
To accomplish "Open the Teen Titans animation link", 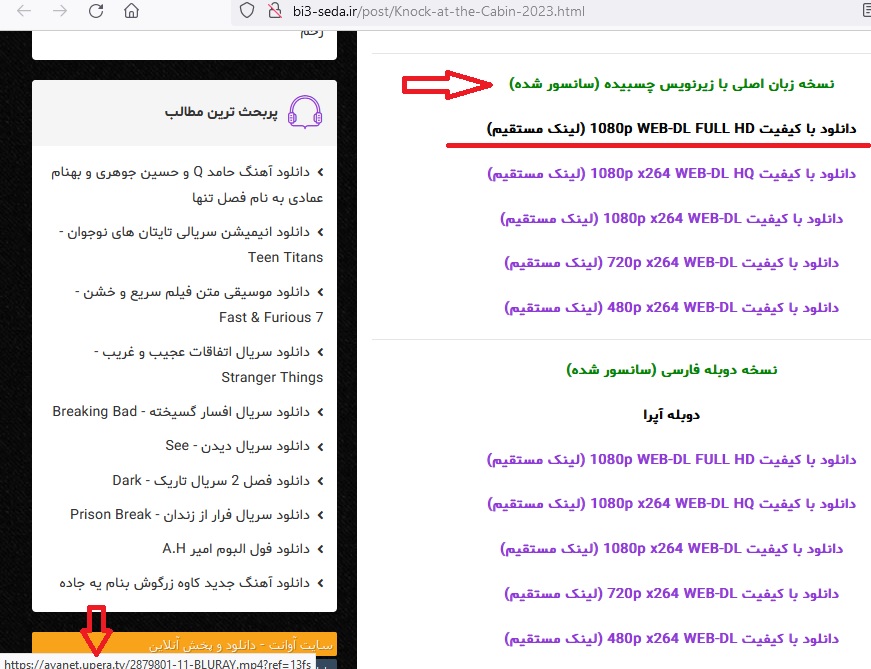I will pyautogui.click(x=191, y=244).
